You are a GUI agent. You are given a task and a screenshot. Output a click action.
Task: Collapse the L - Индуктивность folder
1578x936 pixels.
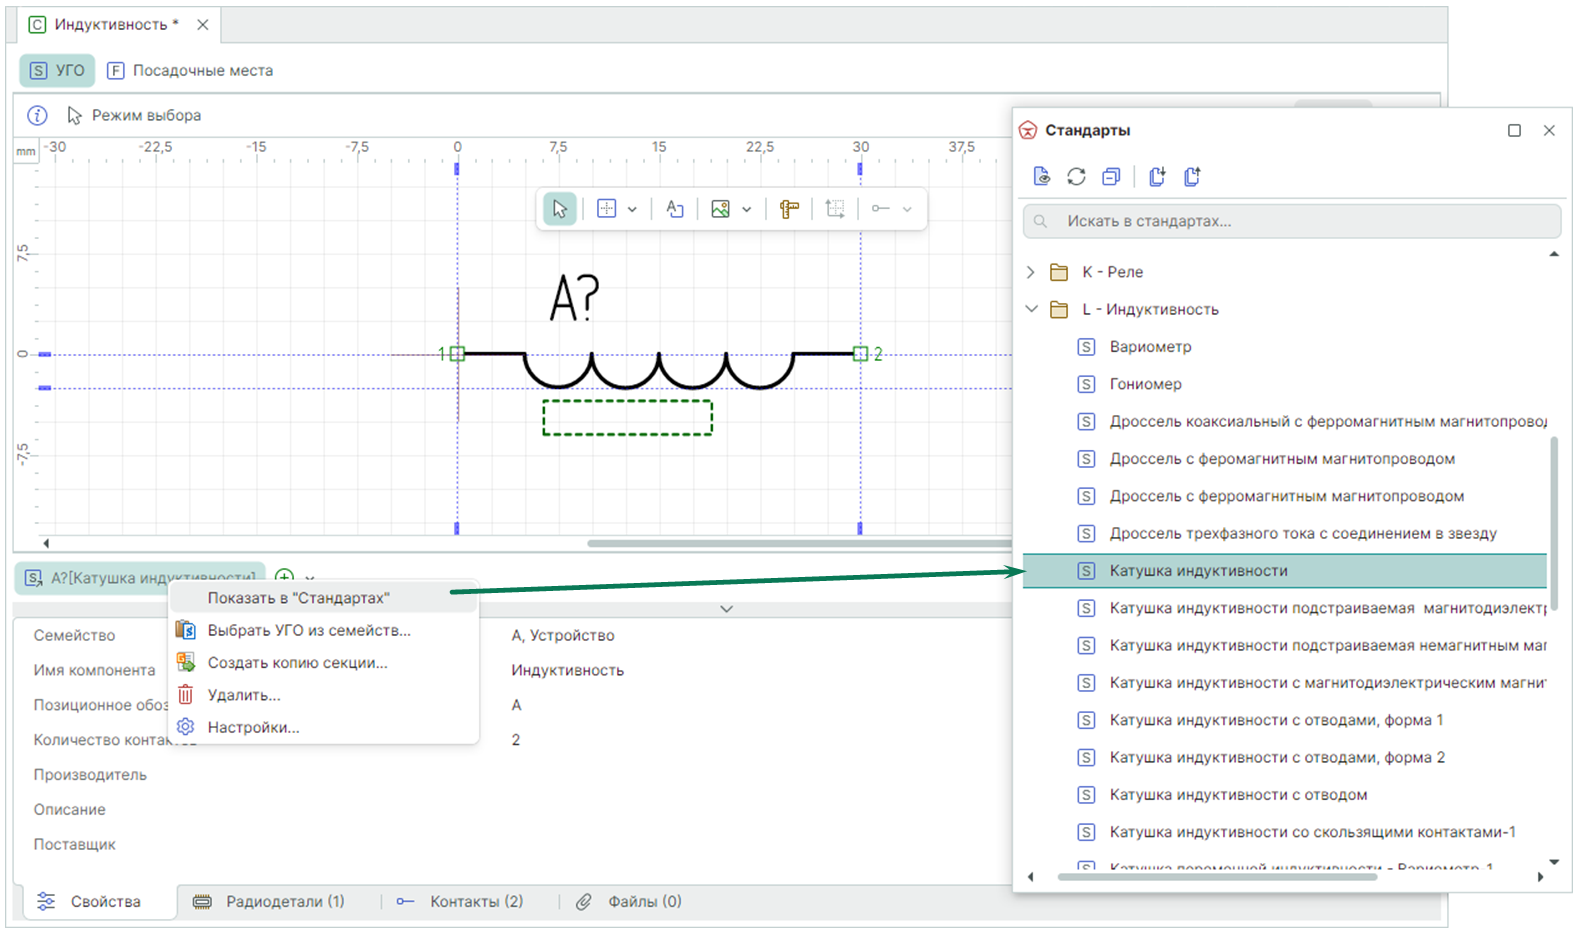pos(1031,310)
